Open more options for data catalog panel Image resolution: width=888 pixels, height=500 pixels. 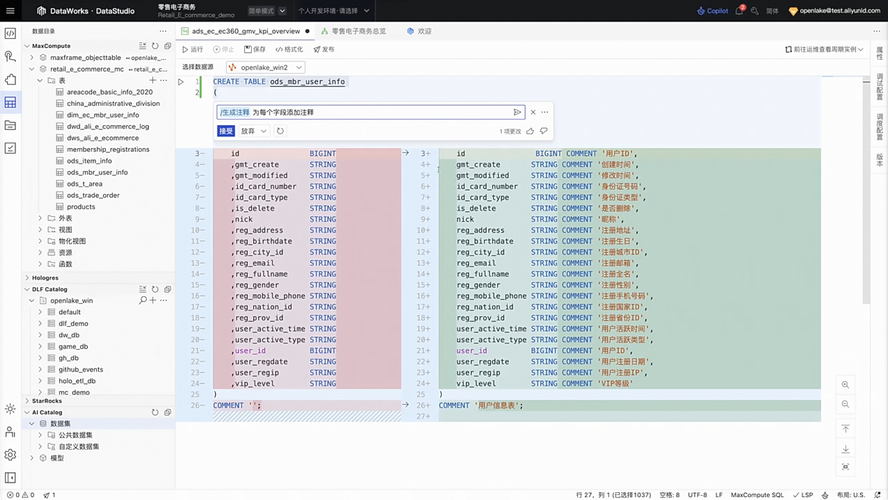[x=163, y=31]
